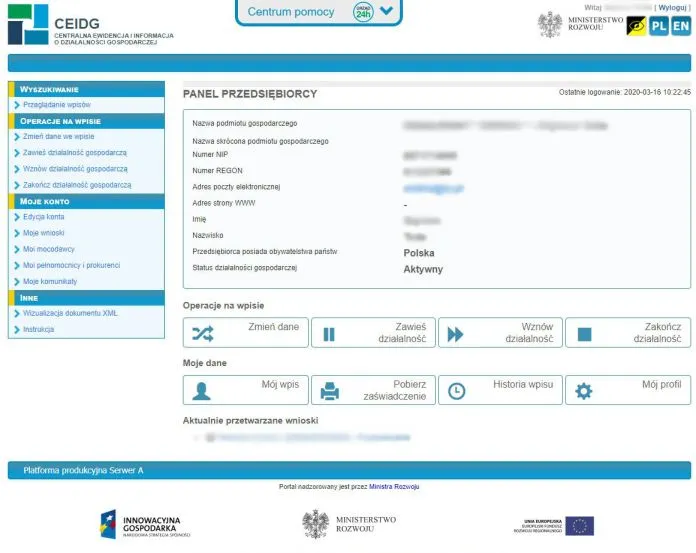Click the Platforma produkcyjna Serwer A text

[83, 470]
